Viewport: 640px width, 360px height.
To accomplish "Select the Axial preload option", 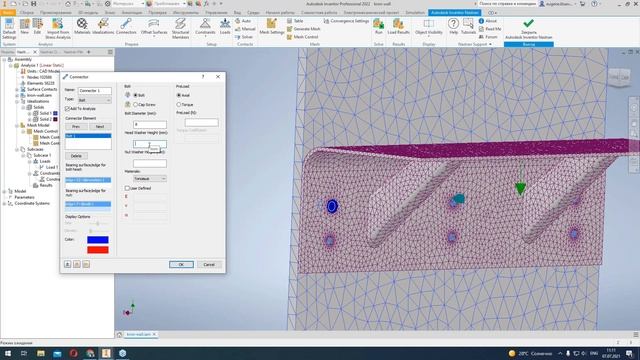I will (x=179, y=95).
